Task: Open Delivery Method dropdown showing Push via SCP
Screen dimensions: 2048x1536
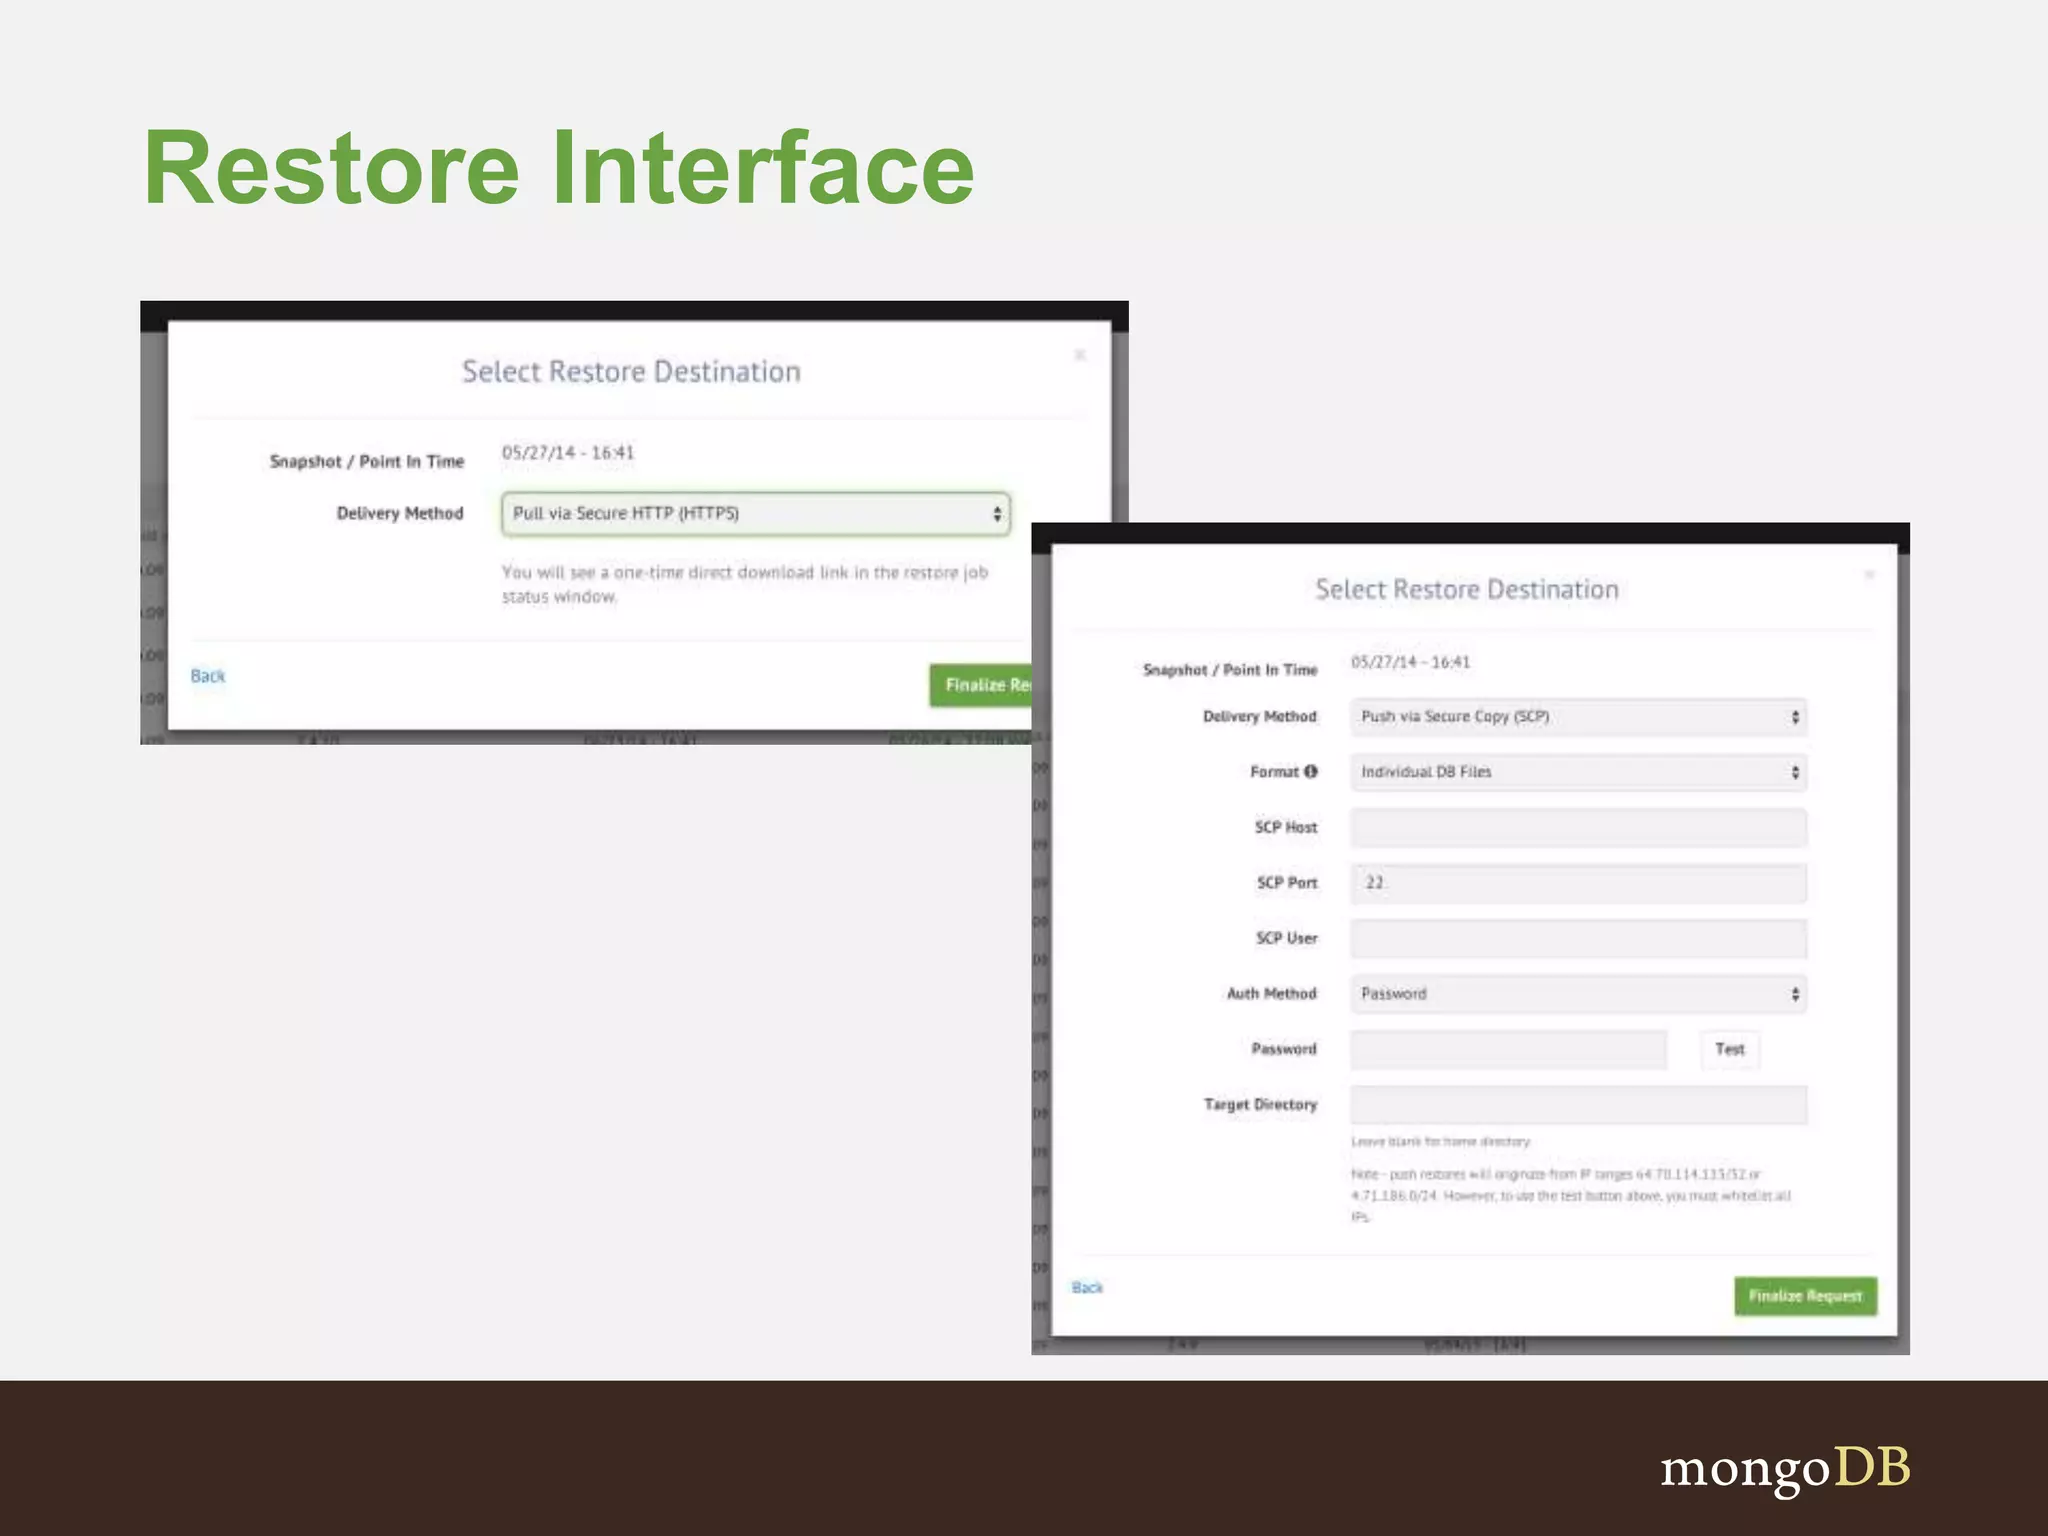Action: tap(1578, 717)
